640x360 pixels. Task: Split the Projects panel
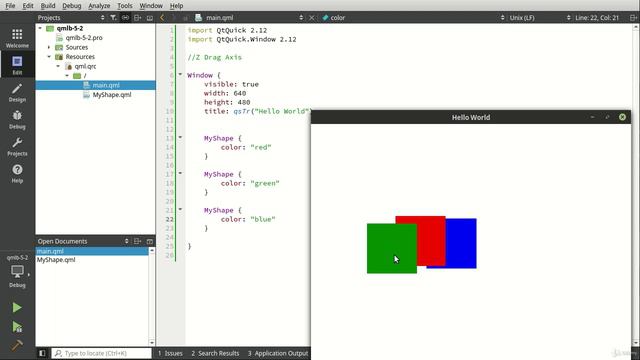coord(138,18)
